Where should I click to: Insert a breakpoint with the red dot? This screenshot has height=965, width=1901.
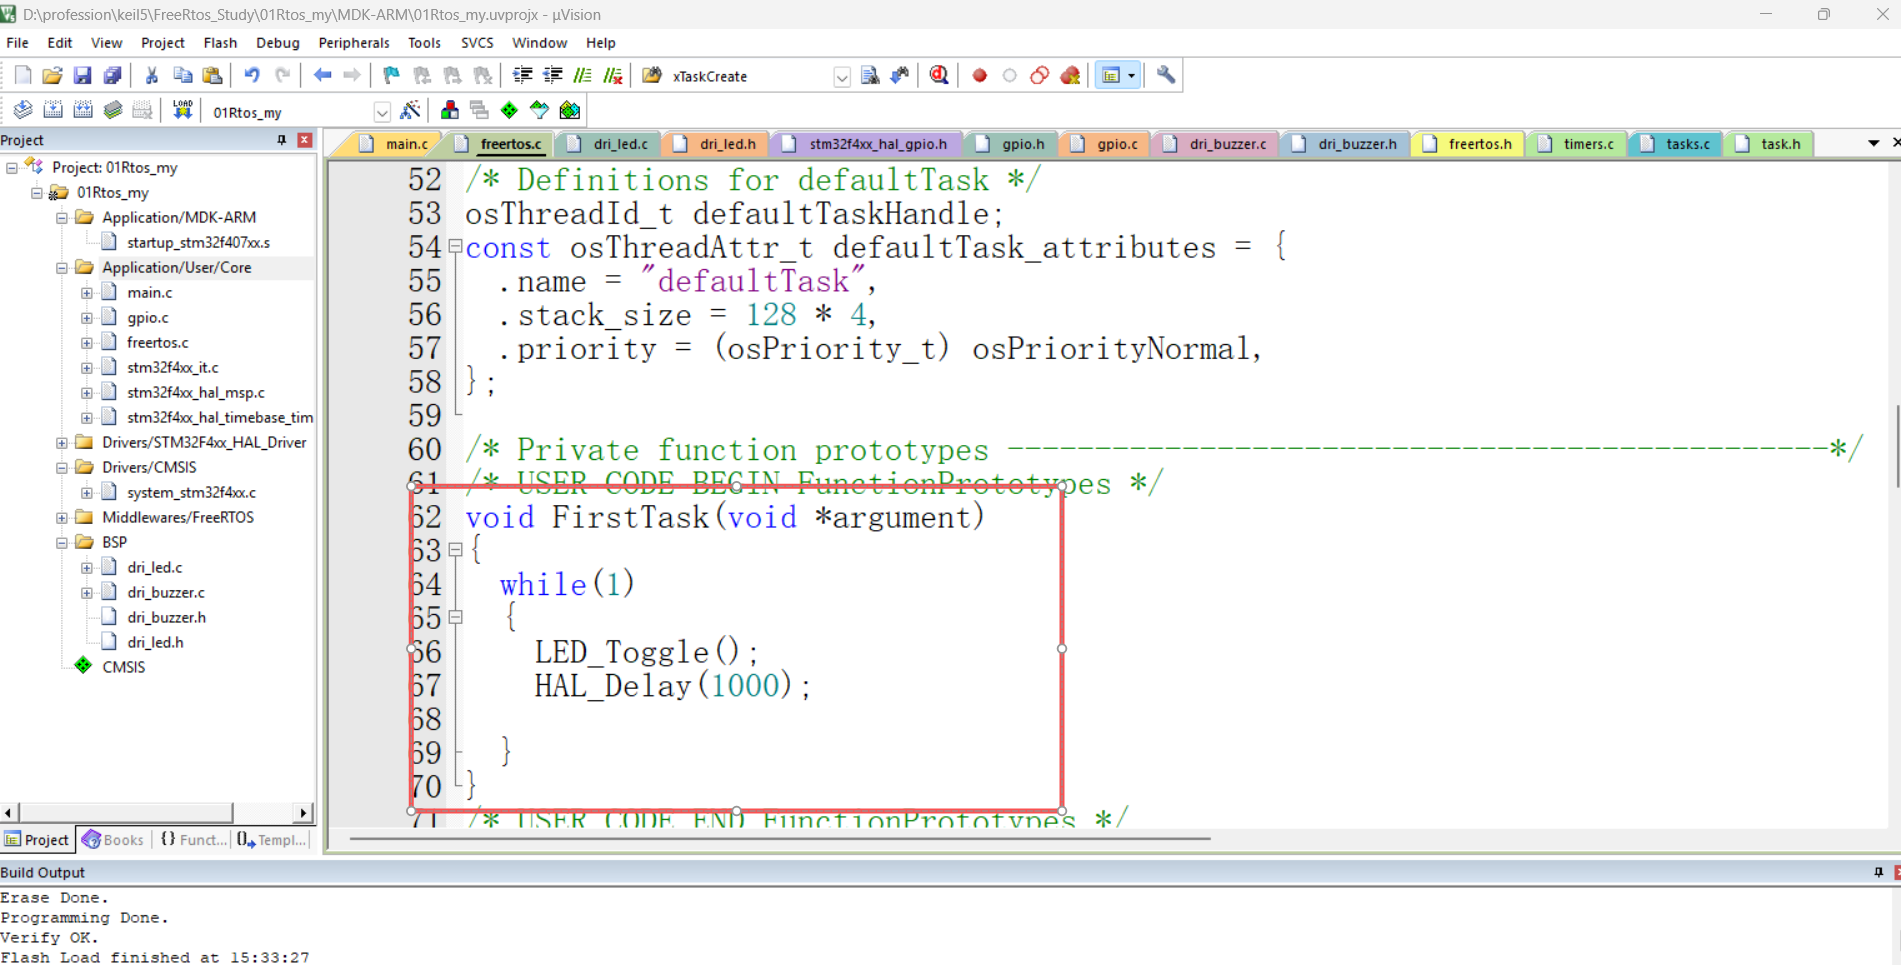980,76
